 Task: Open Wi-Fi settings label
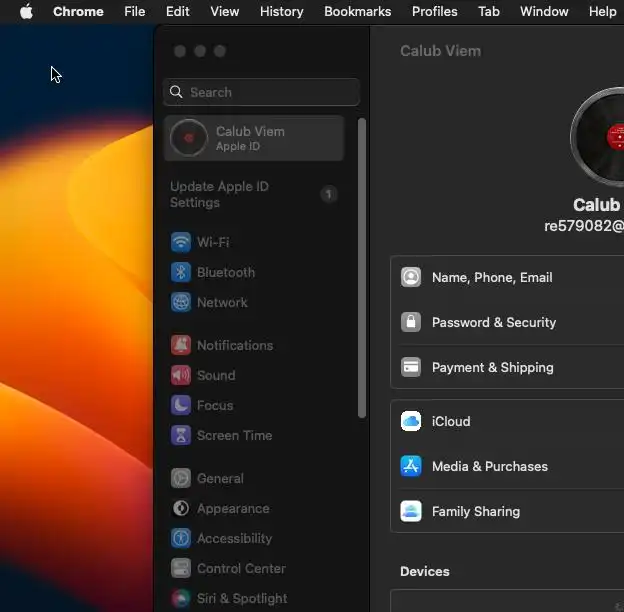tap(213, 242)
